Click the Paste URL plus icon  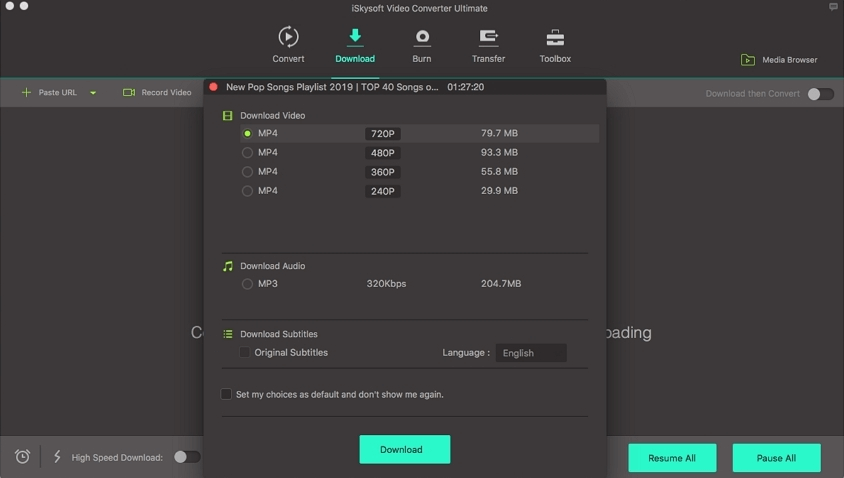(26, 93)
